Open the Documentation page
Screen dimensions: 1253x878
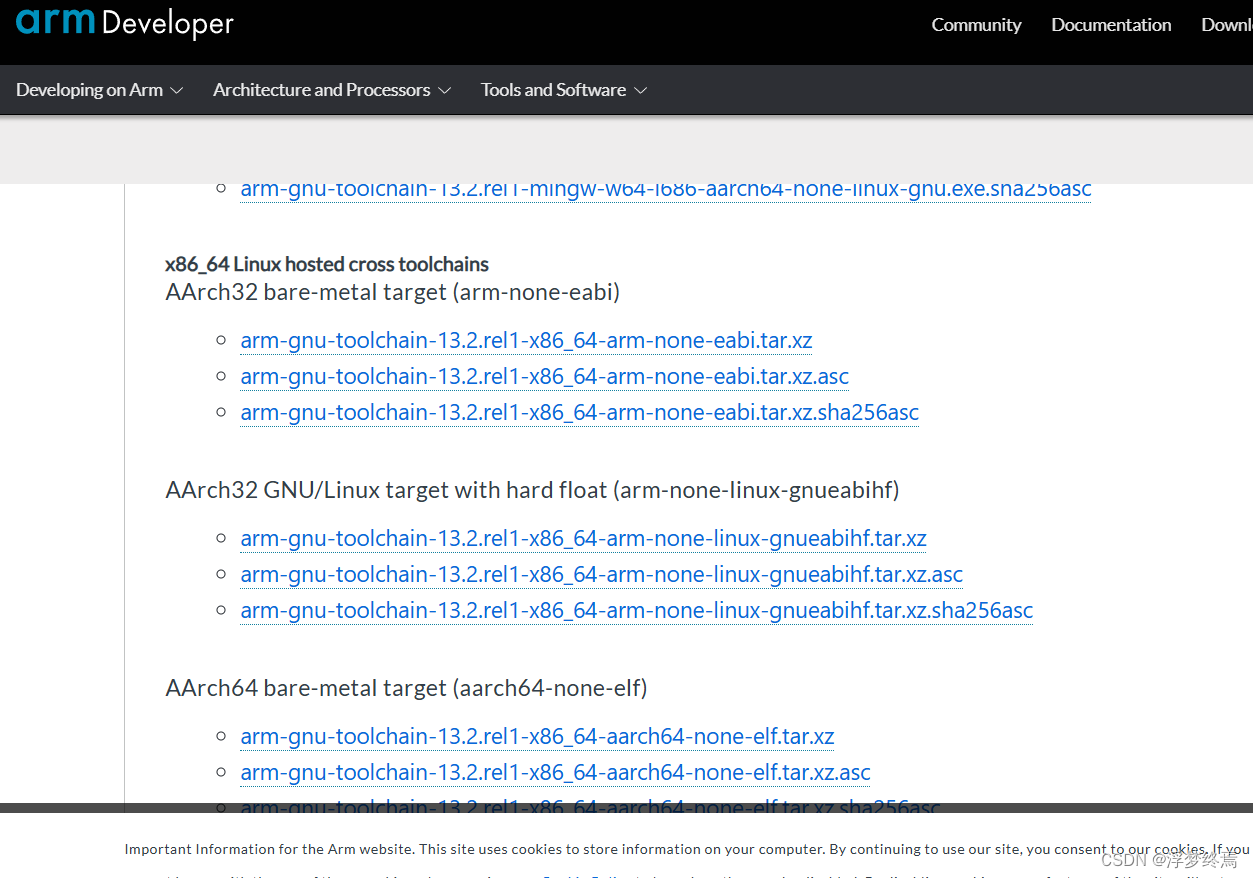pos(1111,25)
